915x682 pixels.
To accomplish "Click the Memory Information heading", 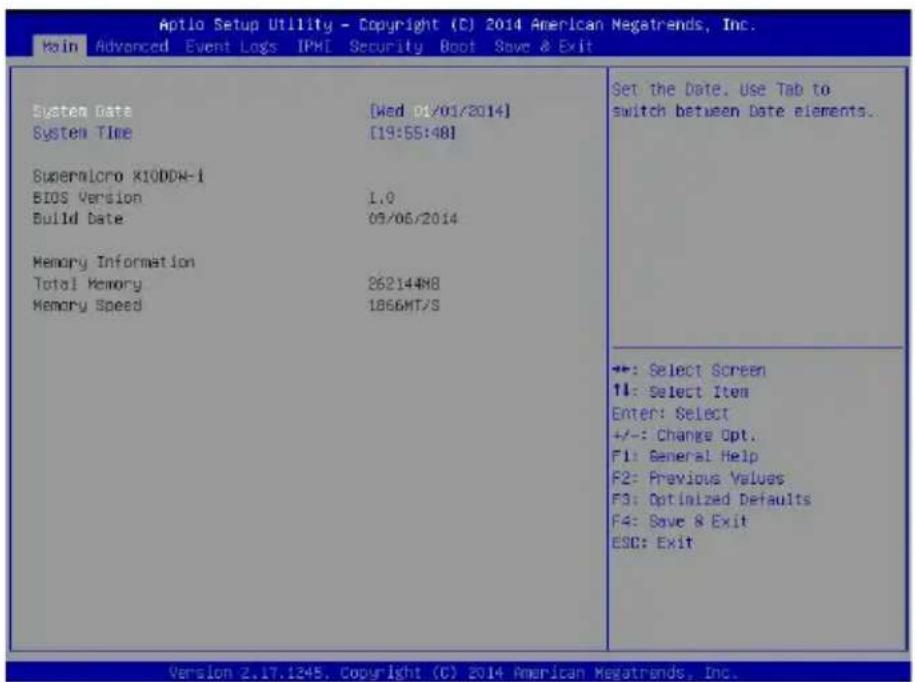I will pyautogui.click(x=114, y=262).
